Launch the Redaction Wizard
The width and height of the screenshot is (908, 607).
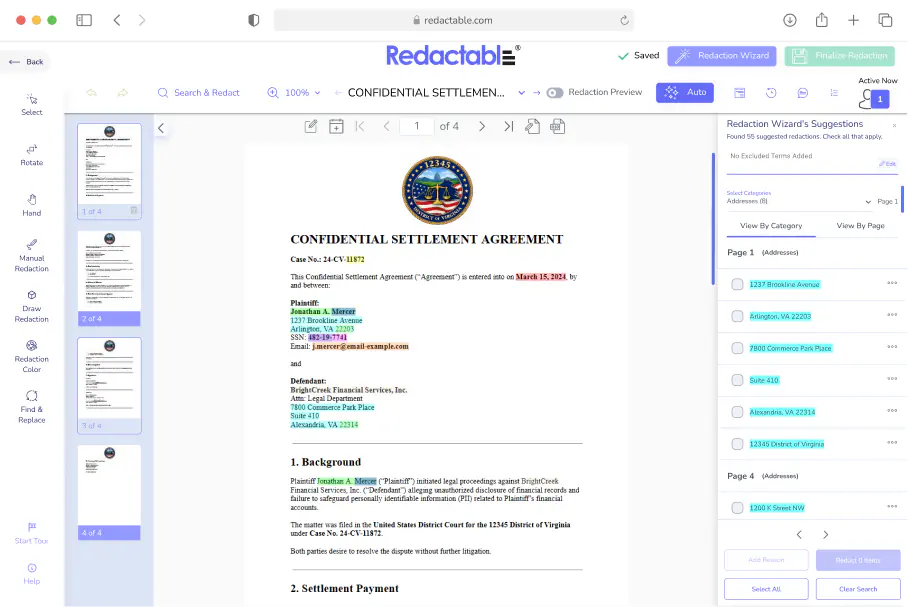(722, 56)
